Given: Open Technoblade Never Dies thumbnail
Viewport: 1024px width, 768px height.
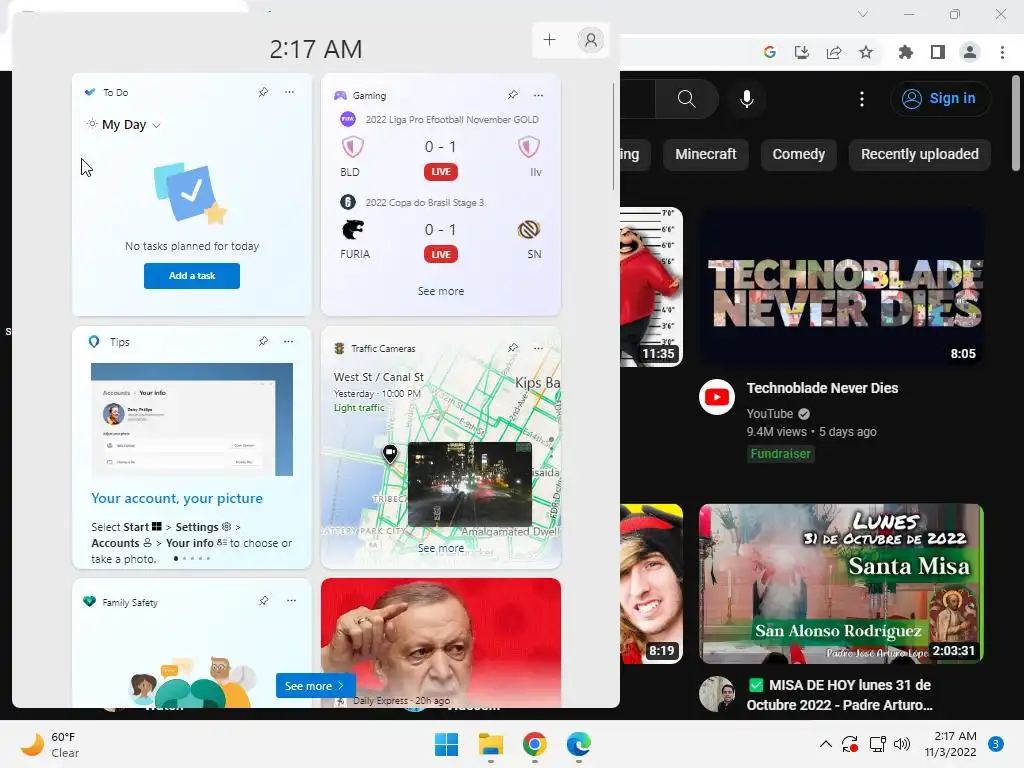Looking at the screenshot, I should (x=841, y=287).
